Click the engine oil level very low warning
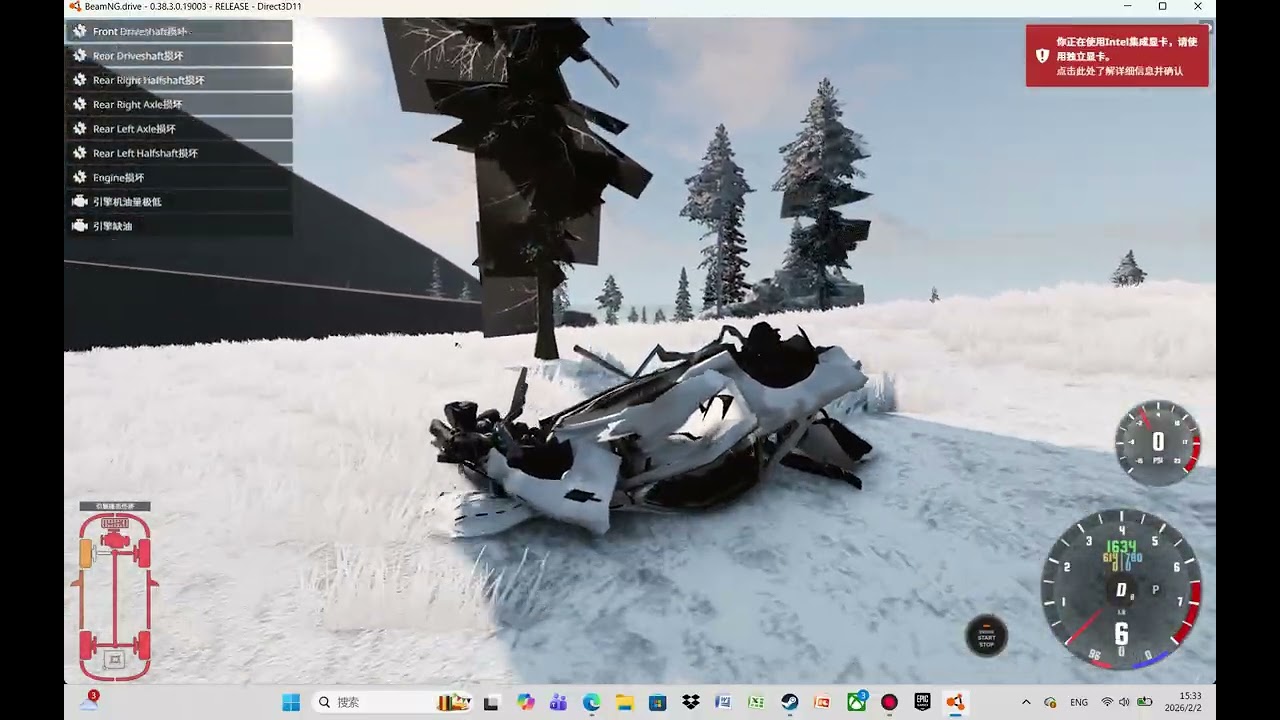The image size is (1280, 720). [180, 202]
